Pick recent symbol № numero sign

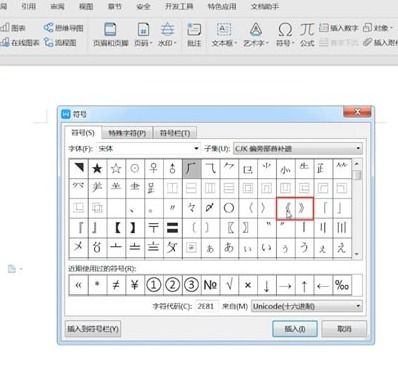point(210,285)
